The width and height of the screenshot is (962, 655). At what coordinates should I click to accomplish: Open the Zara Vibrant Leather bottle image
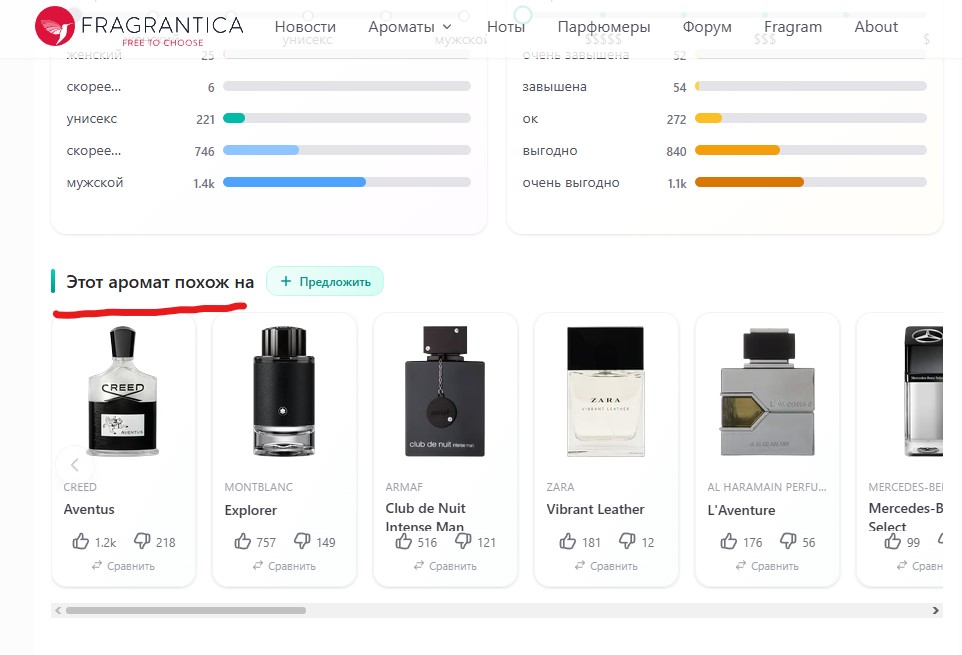point(606,391)
